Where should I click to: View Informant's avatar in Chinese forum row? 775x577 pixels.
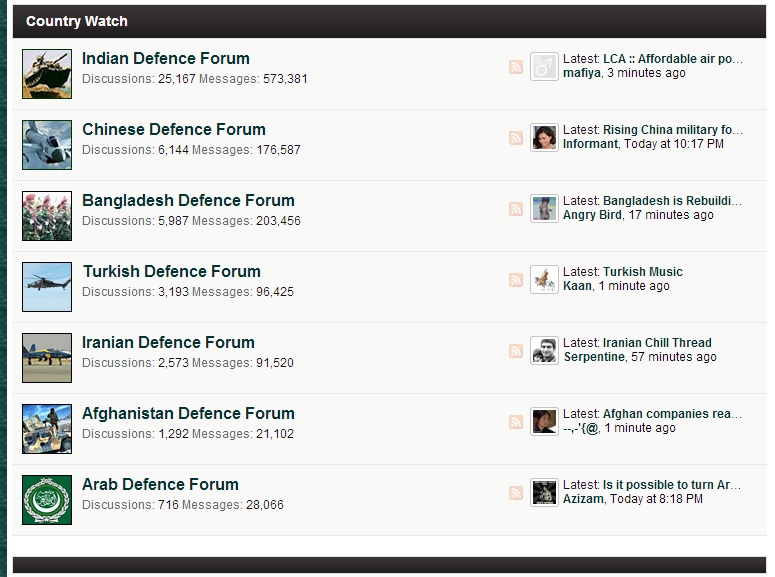[x=544, y=137]
